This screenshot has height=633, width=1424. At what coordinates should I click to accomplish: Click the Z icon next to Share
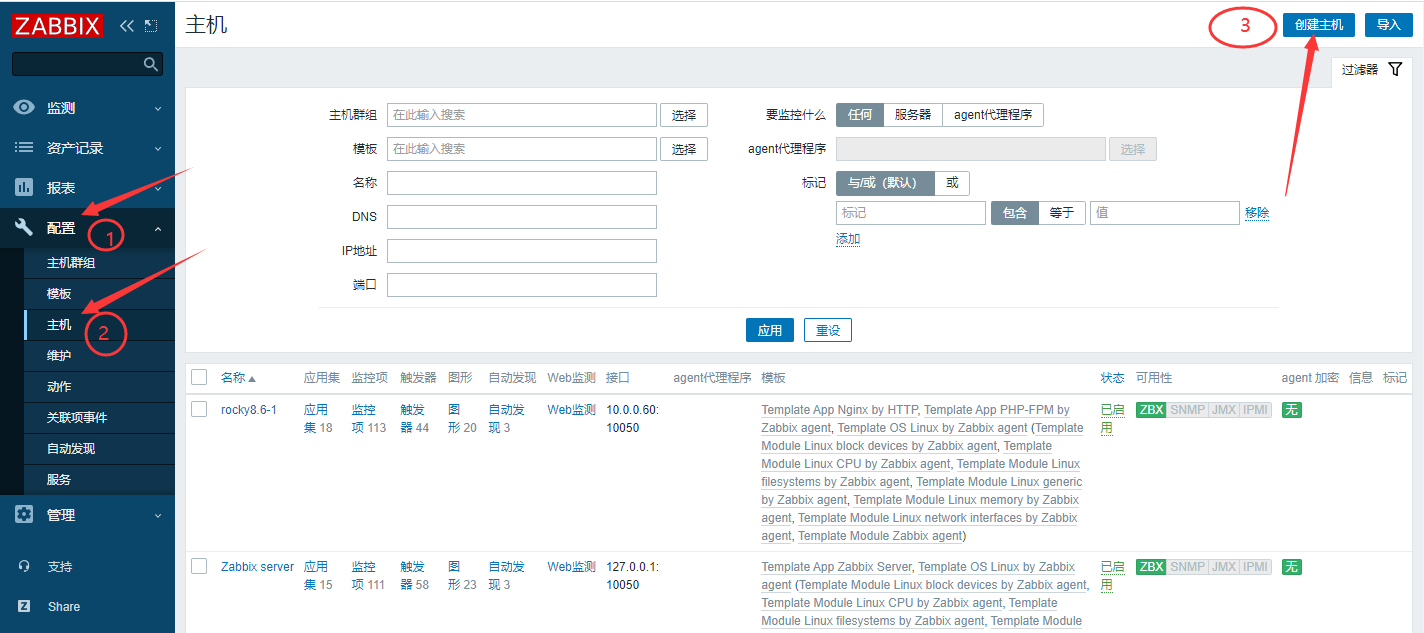[x=24, y=606]
